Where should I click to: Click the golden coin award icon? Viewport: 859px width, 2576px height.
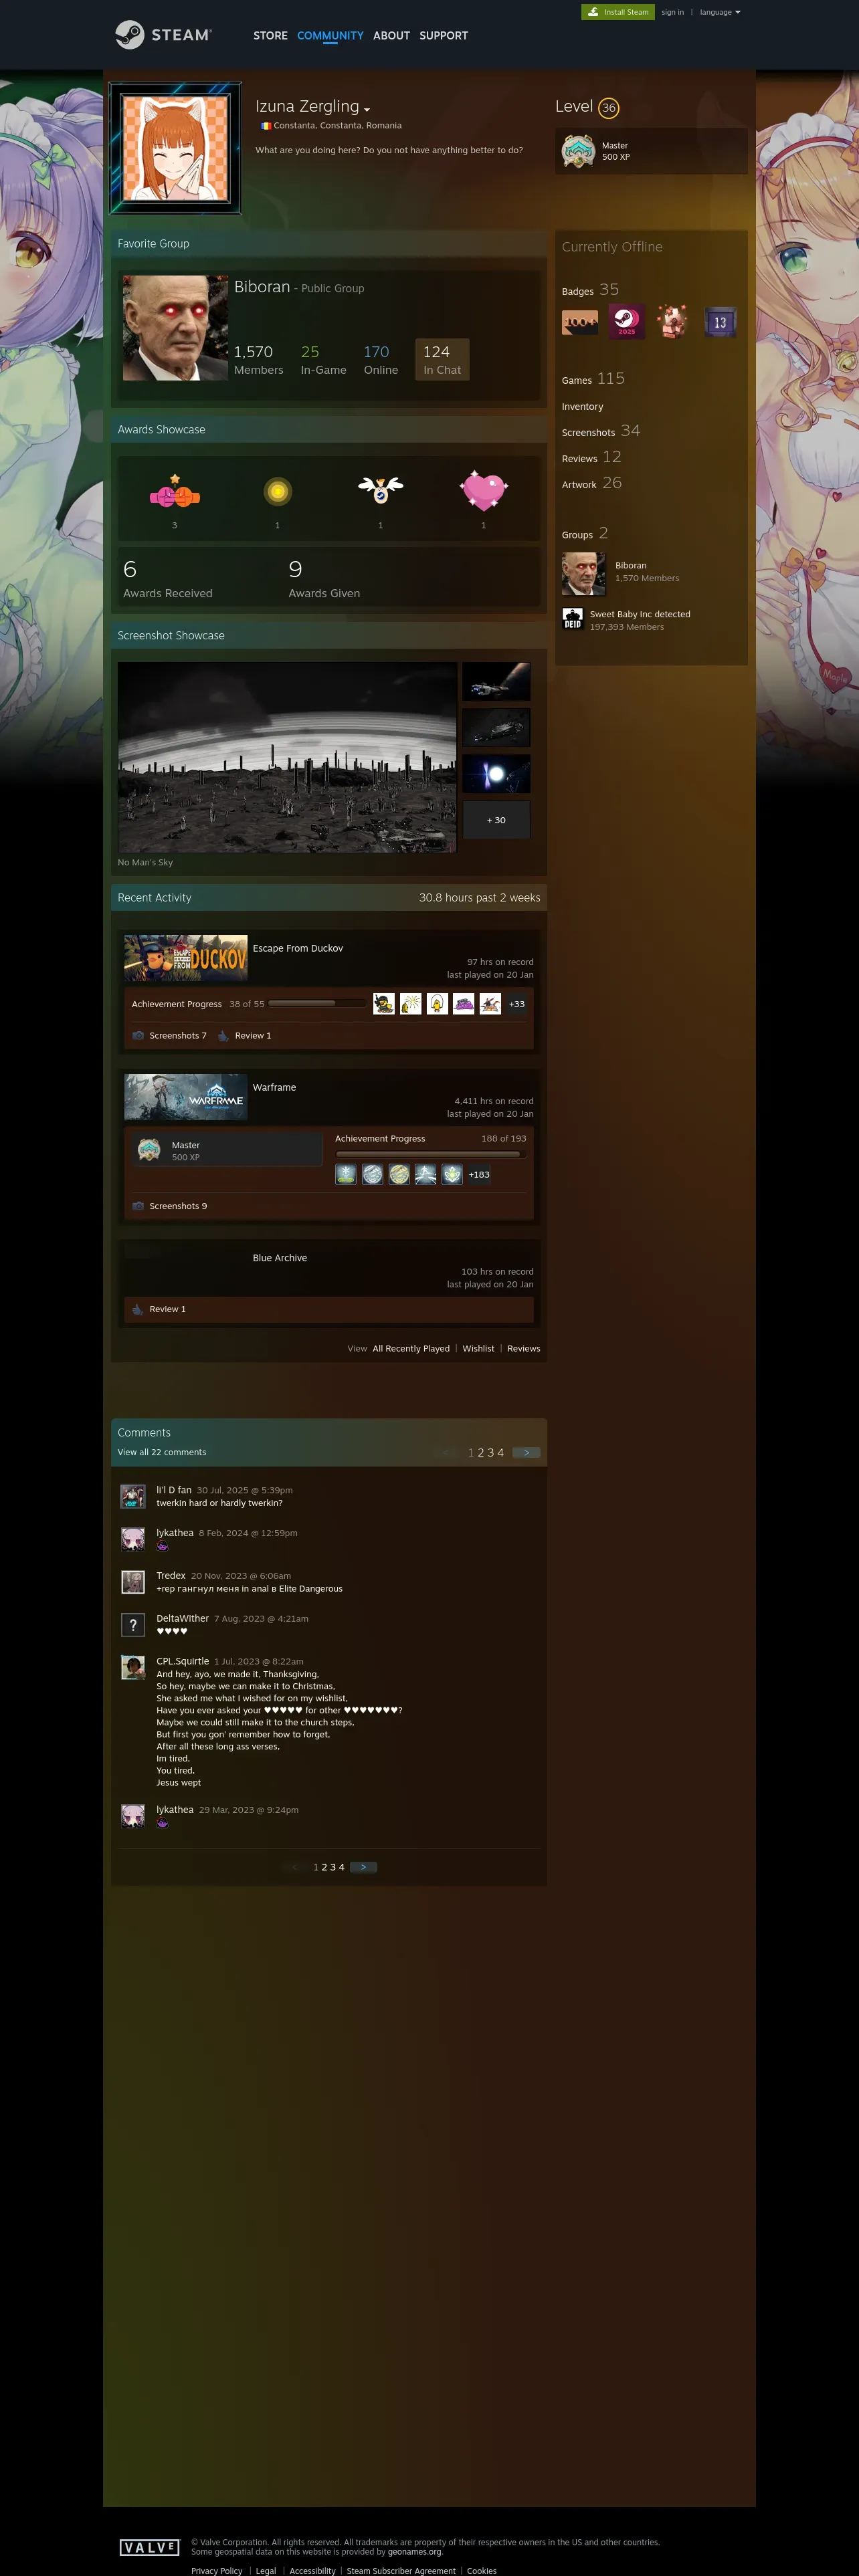pos(277,492)
